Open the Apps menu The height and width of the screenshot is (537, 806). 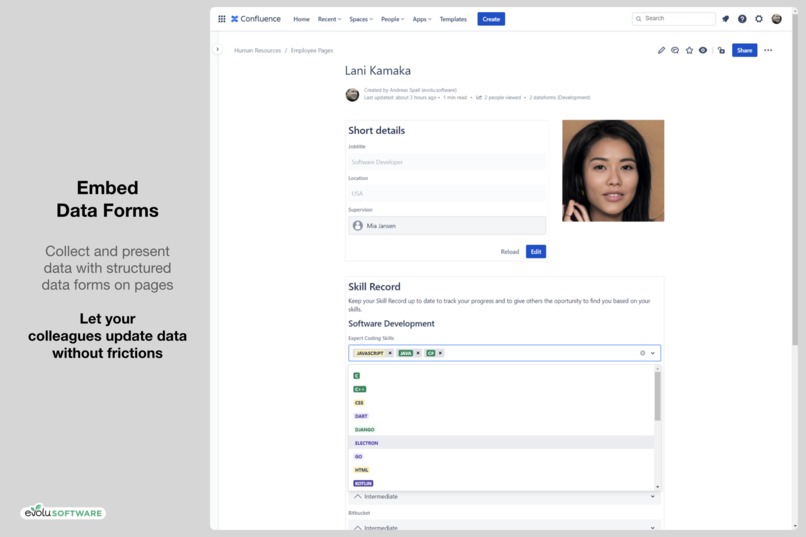click(422, 19)
